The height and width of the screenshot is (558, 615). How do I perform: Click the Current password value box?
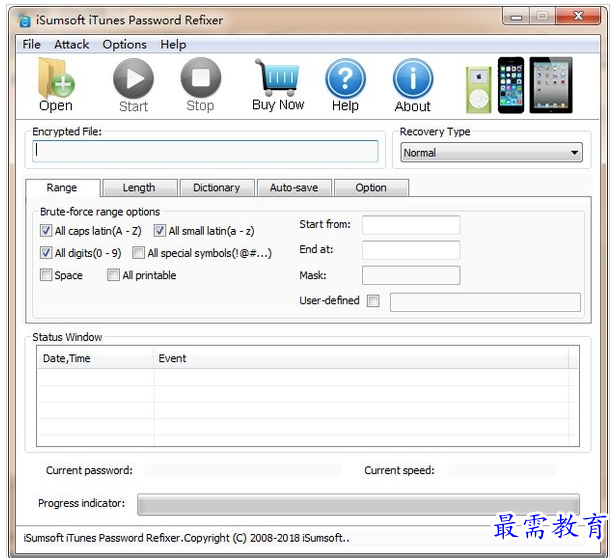[x=243, y=470]
